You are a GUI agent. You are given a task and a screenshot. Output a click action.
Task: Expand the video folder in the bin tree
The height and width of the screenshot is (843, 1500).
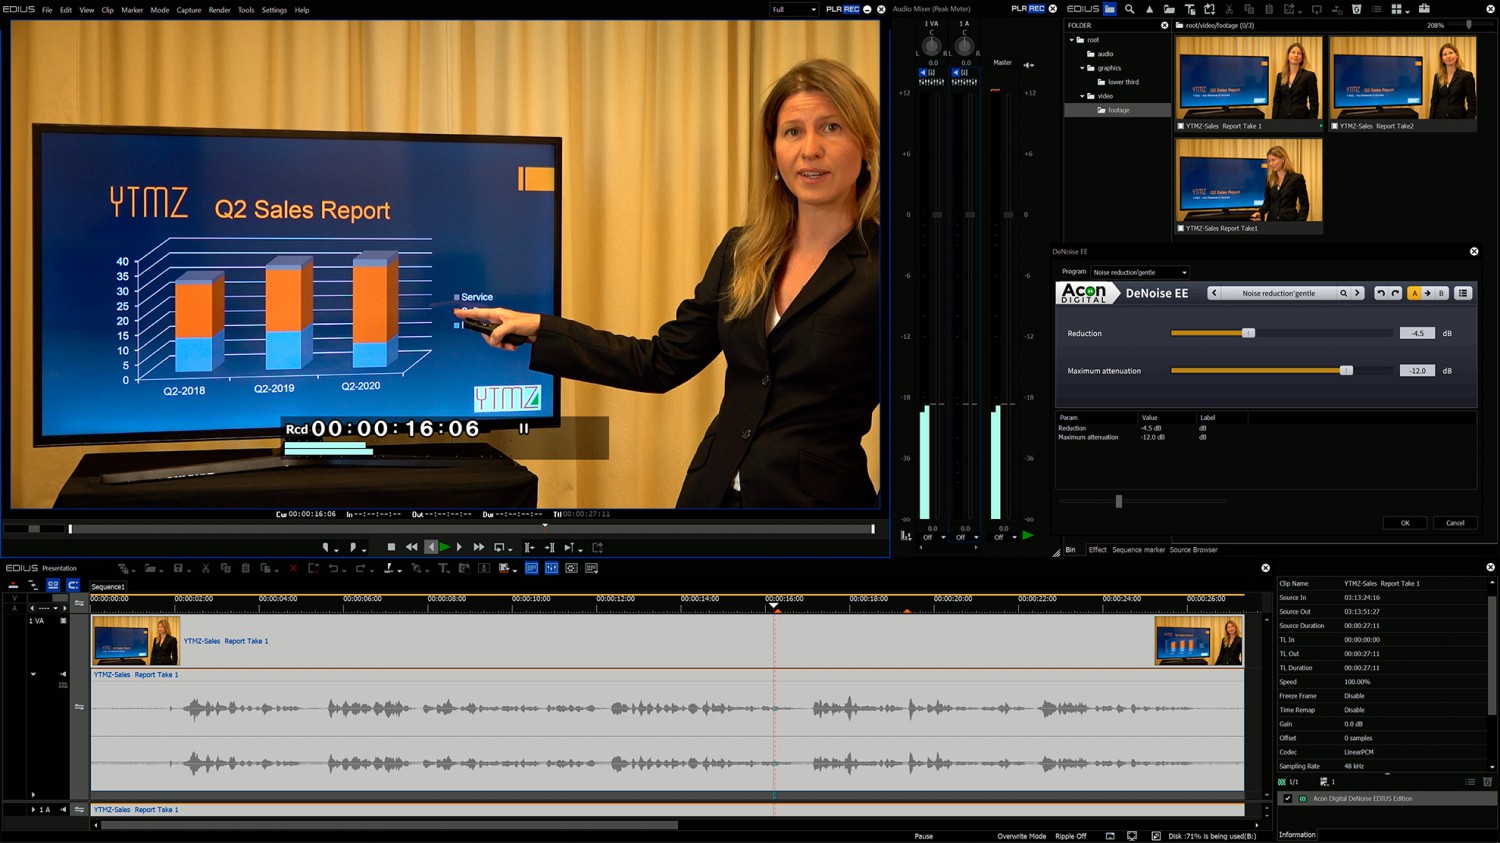pyautogui.click(x=1082, y=96)
